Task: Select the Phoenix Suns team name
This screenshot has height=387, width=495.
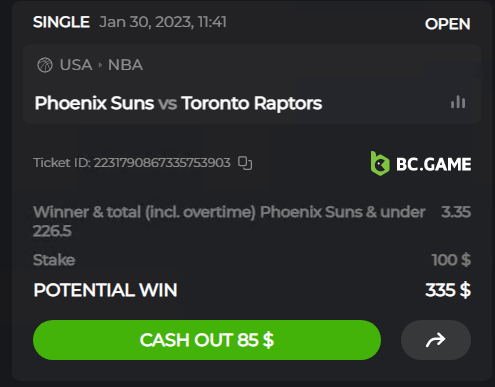Action: pyautogui.click(x=94, y=103)
